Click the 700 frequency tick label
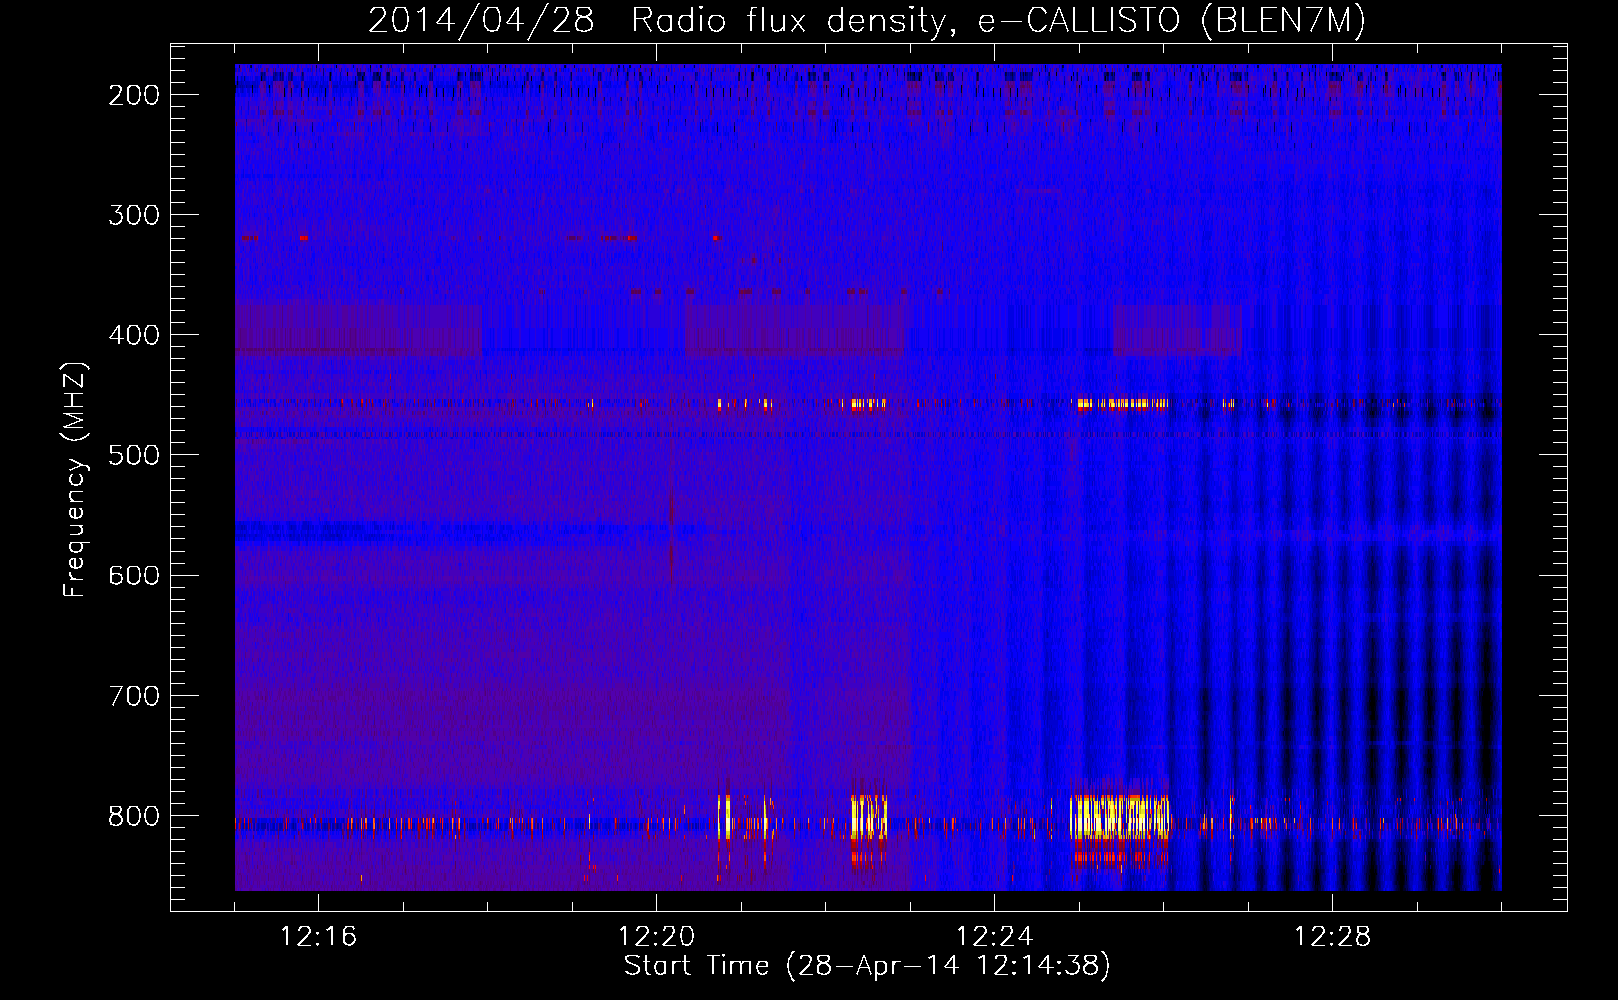The height and width of the screenshot is (1000, 1618). point(134,695)
